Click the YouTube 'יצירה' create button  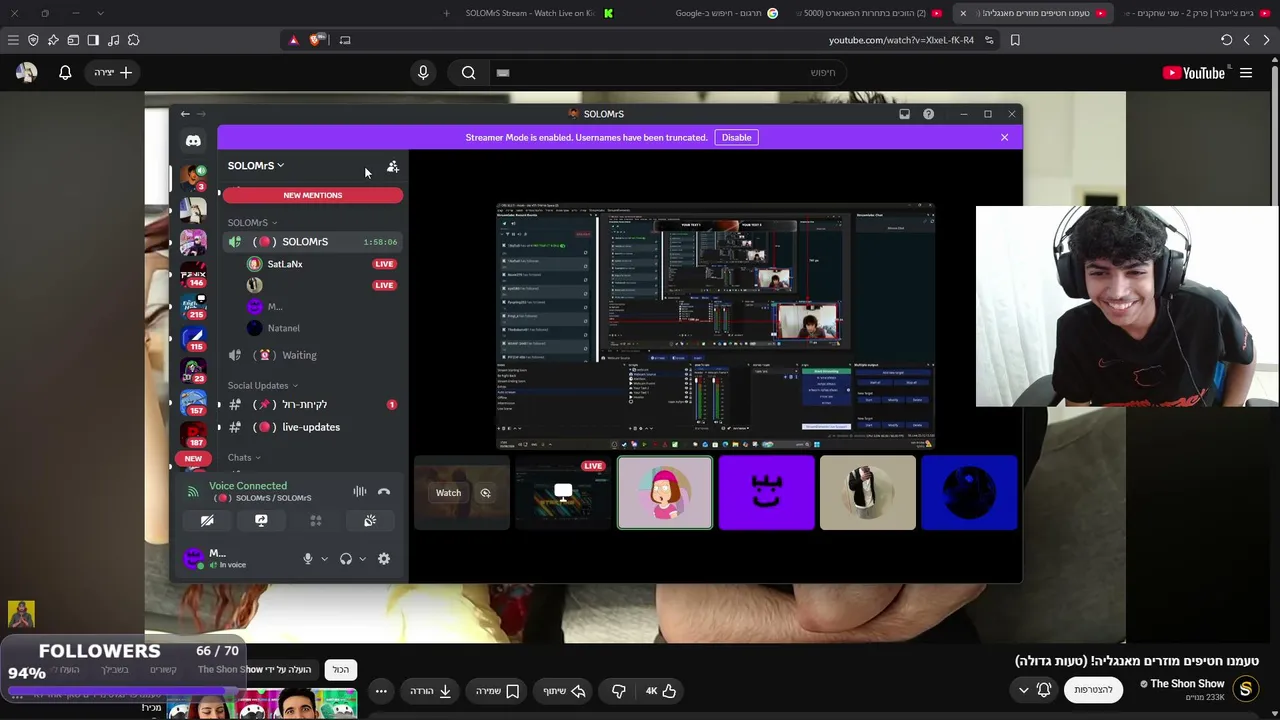pyautogui.click(x=113, y=72)
